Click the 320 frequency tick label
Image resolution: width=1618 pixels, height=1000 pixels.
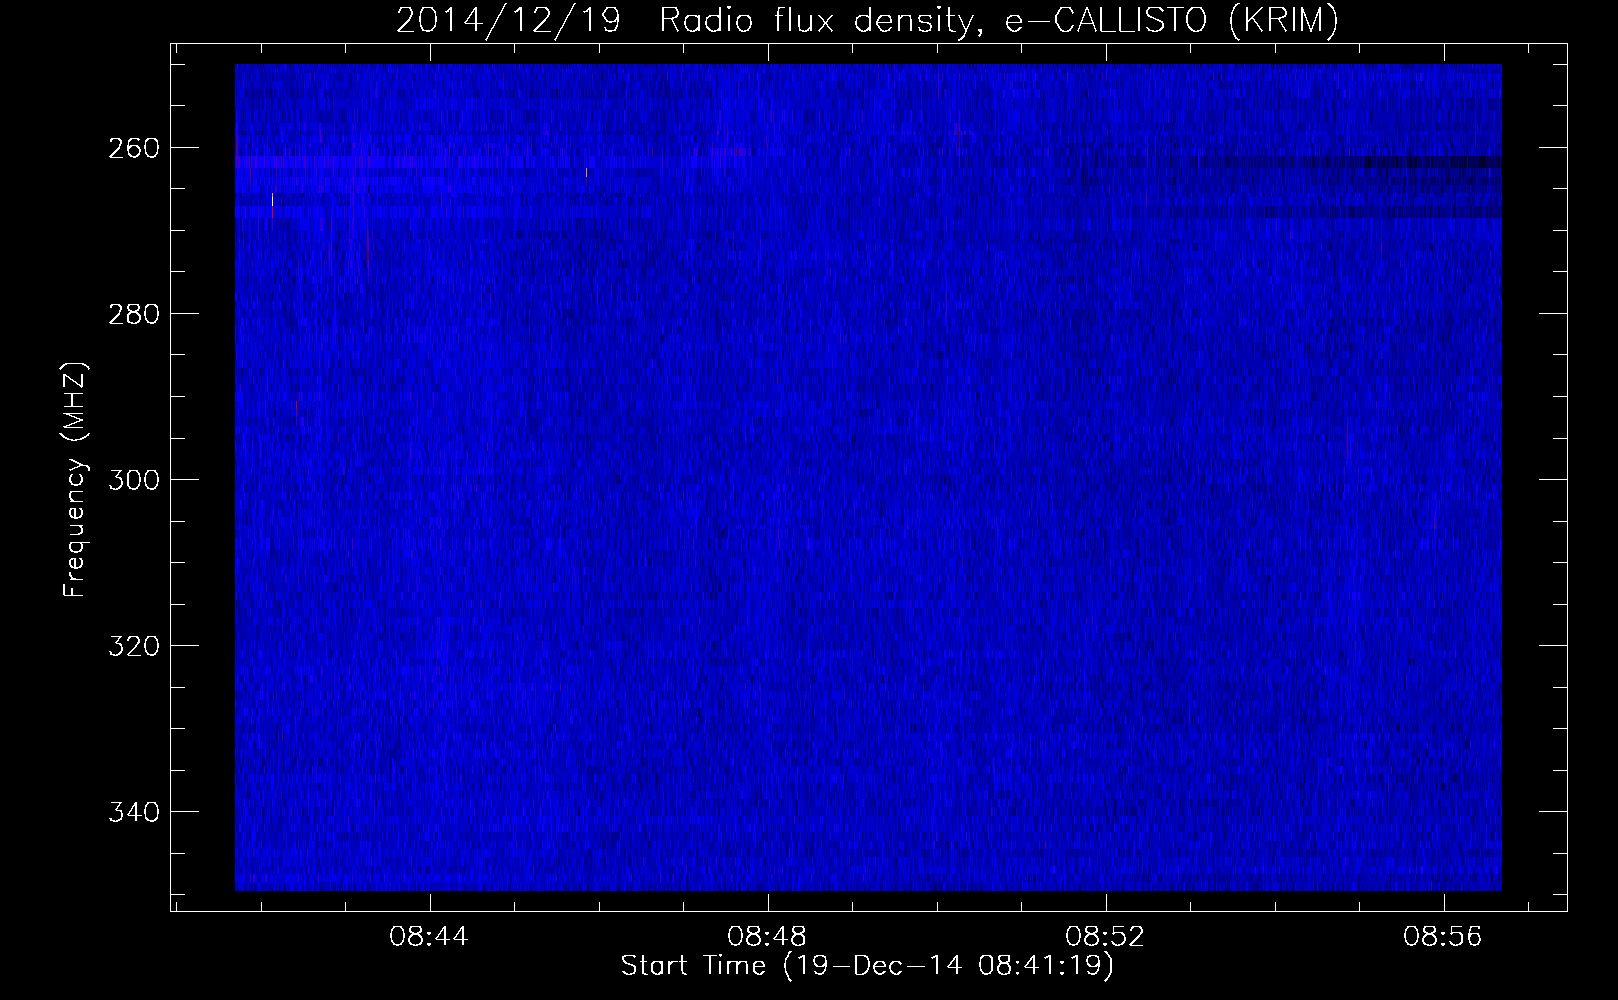[x=132, y=646]
